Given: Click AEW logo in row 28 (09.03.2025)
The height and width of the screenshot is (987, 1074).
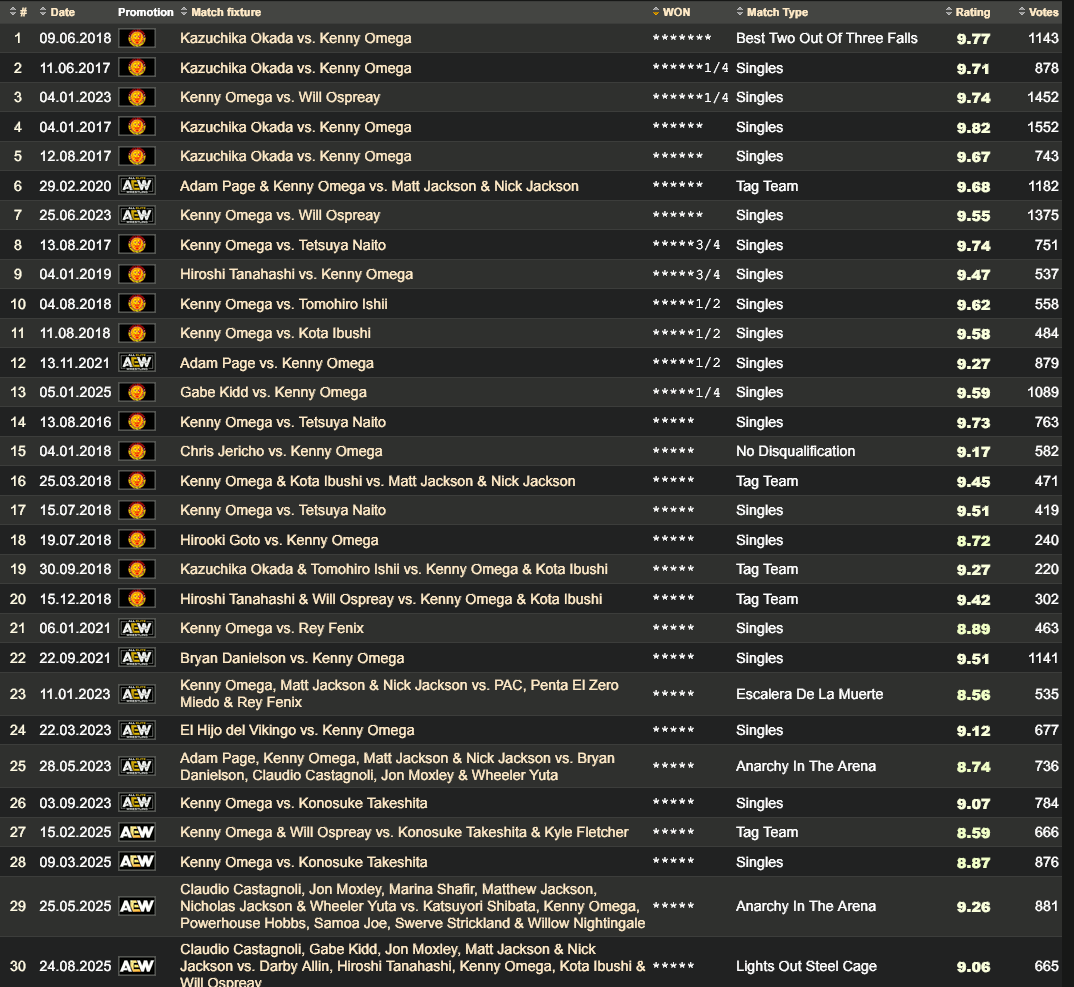Looking at the screenshot, I should [137, 862].
